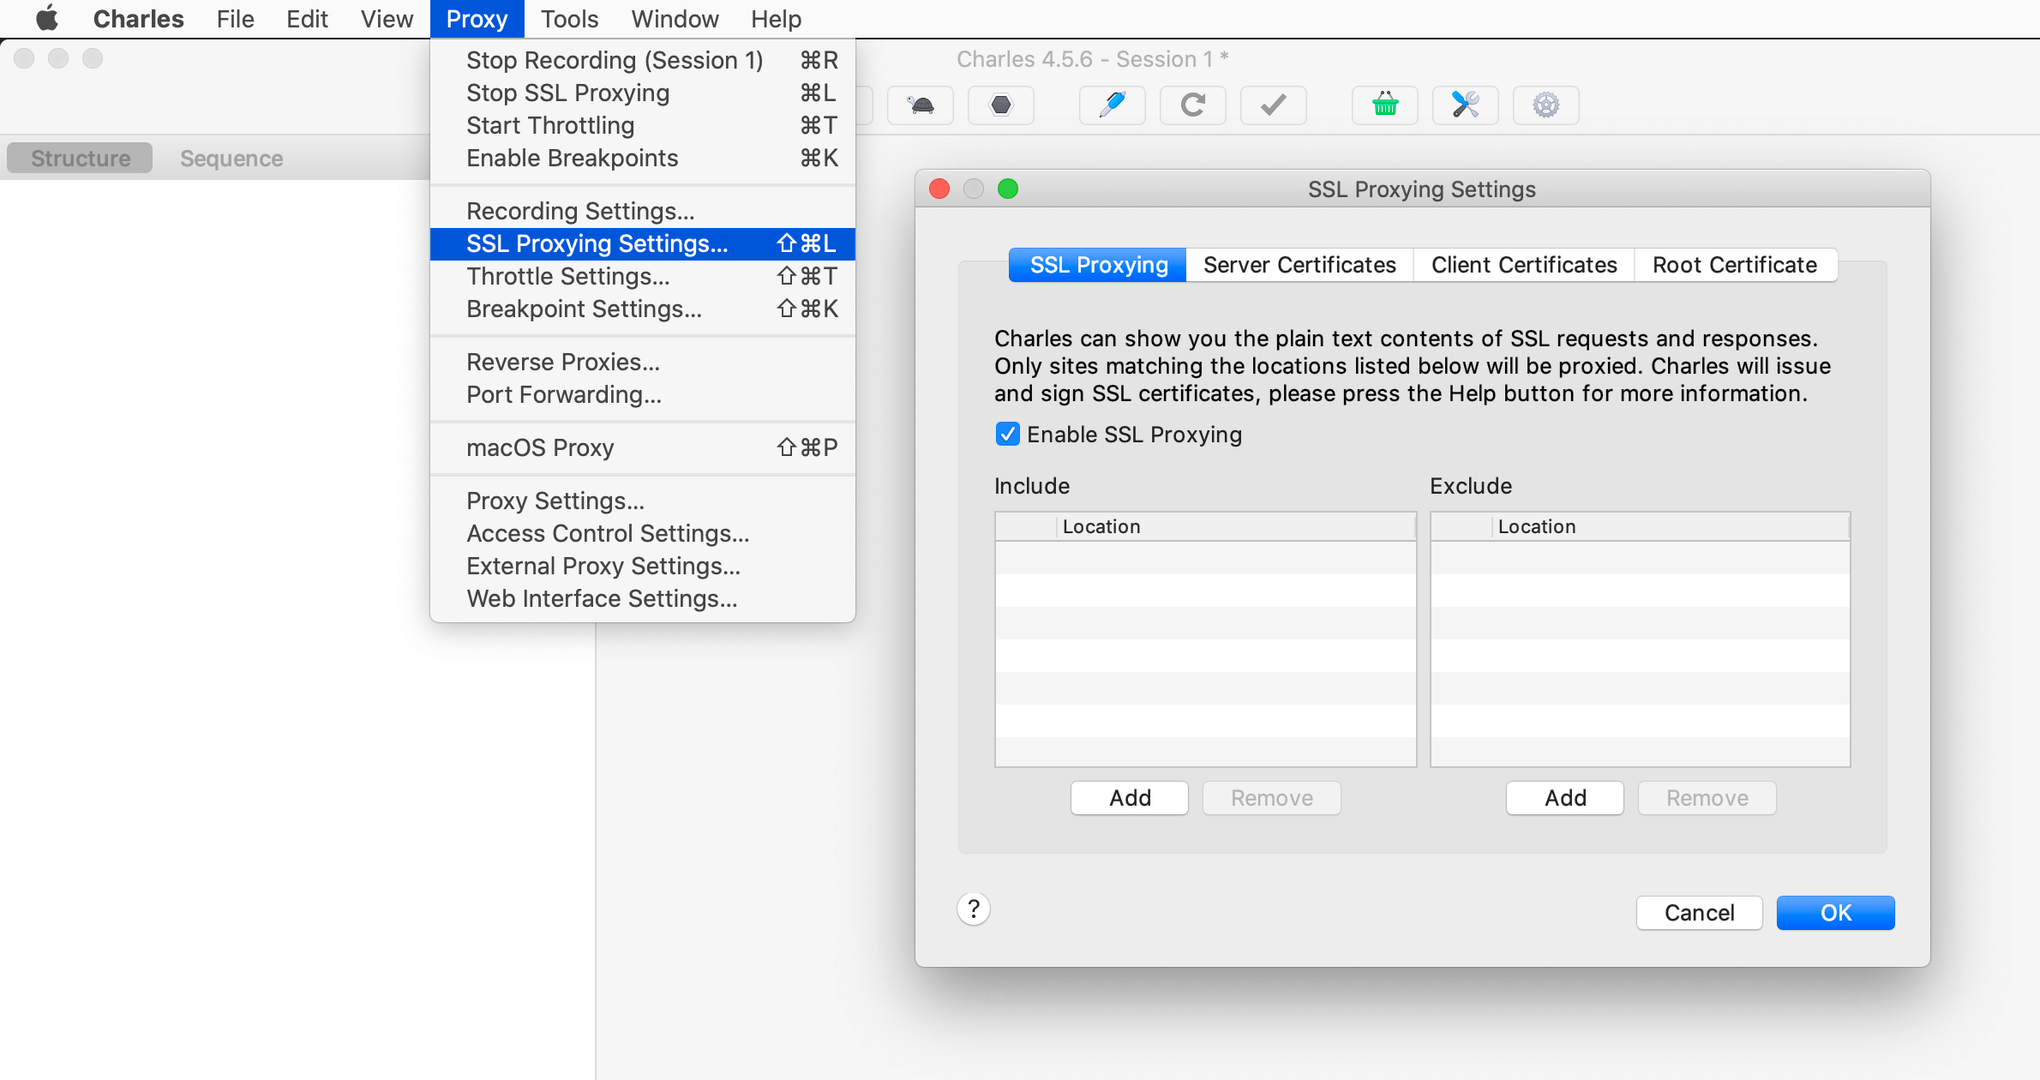This screenshot has width=2040, height=1080.
Task: Open the File menu
Action: 235,19
